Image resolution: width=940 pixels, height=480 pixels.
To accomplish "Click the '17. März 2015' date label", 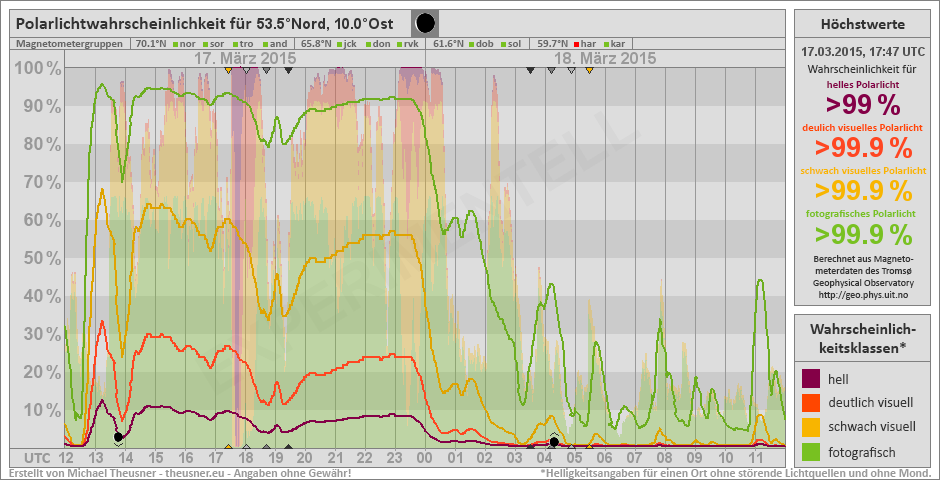I will [244, 58].
